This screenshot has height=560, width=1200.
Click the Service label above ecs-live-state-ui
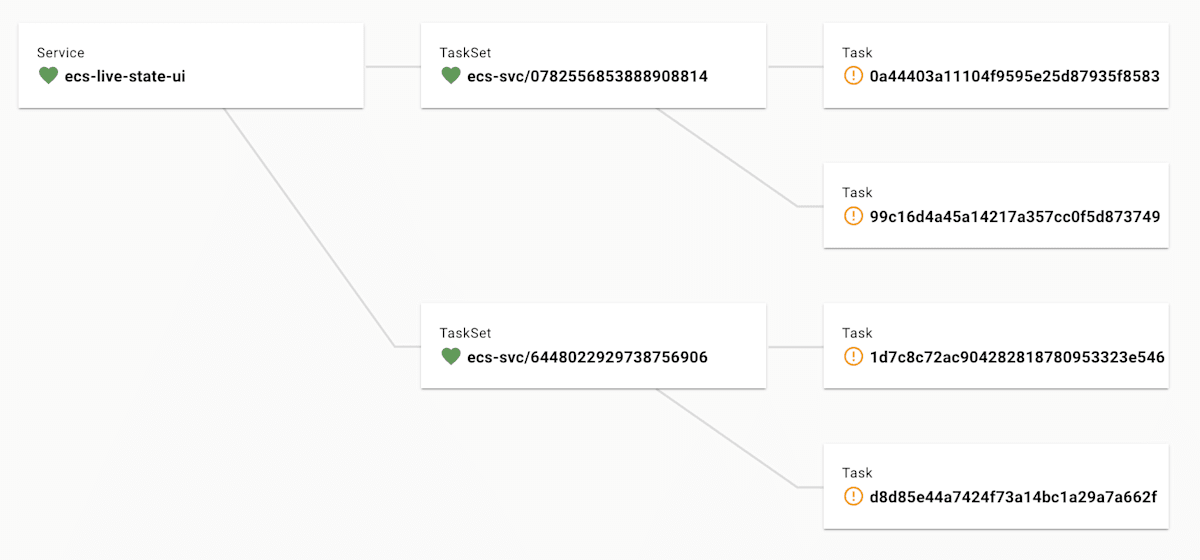point(61,53)
